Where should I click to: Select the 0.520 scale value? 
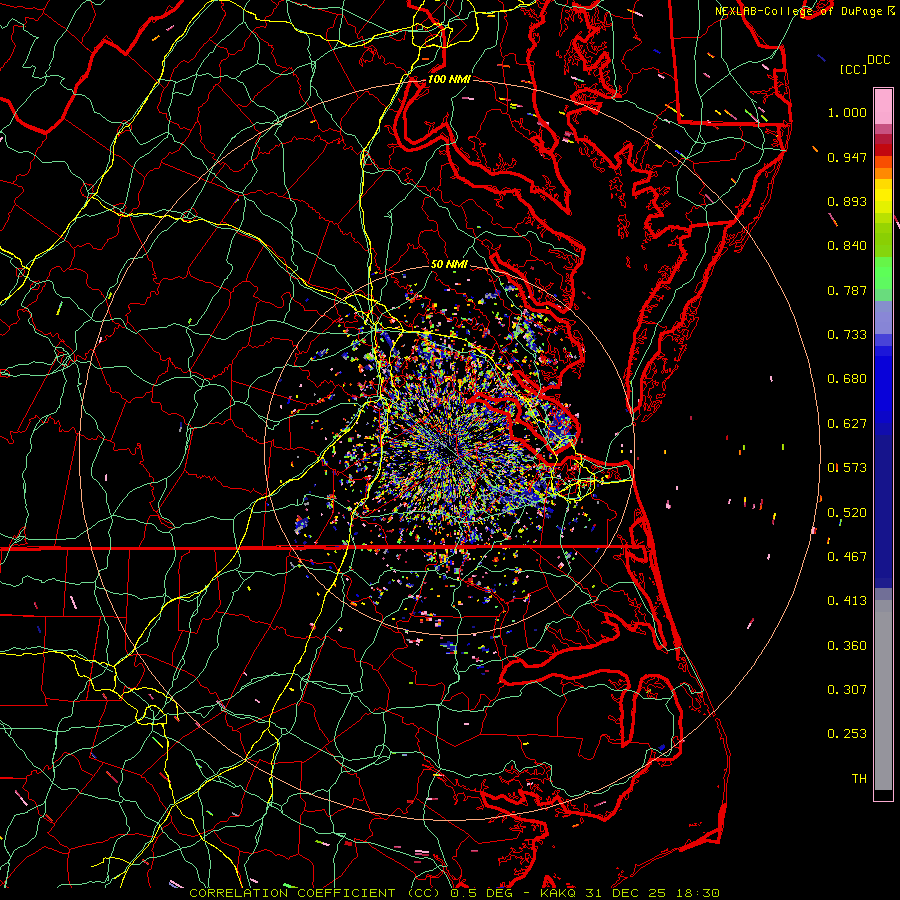pyautogui.click(x=847, y=513)
